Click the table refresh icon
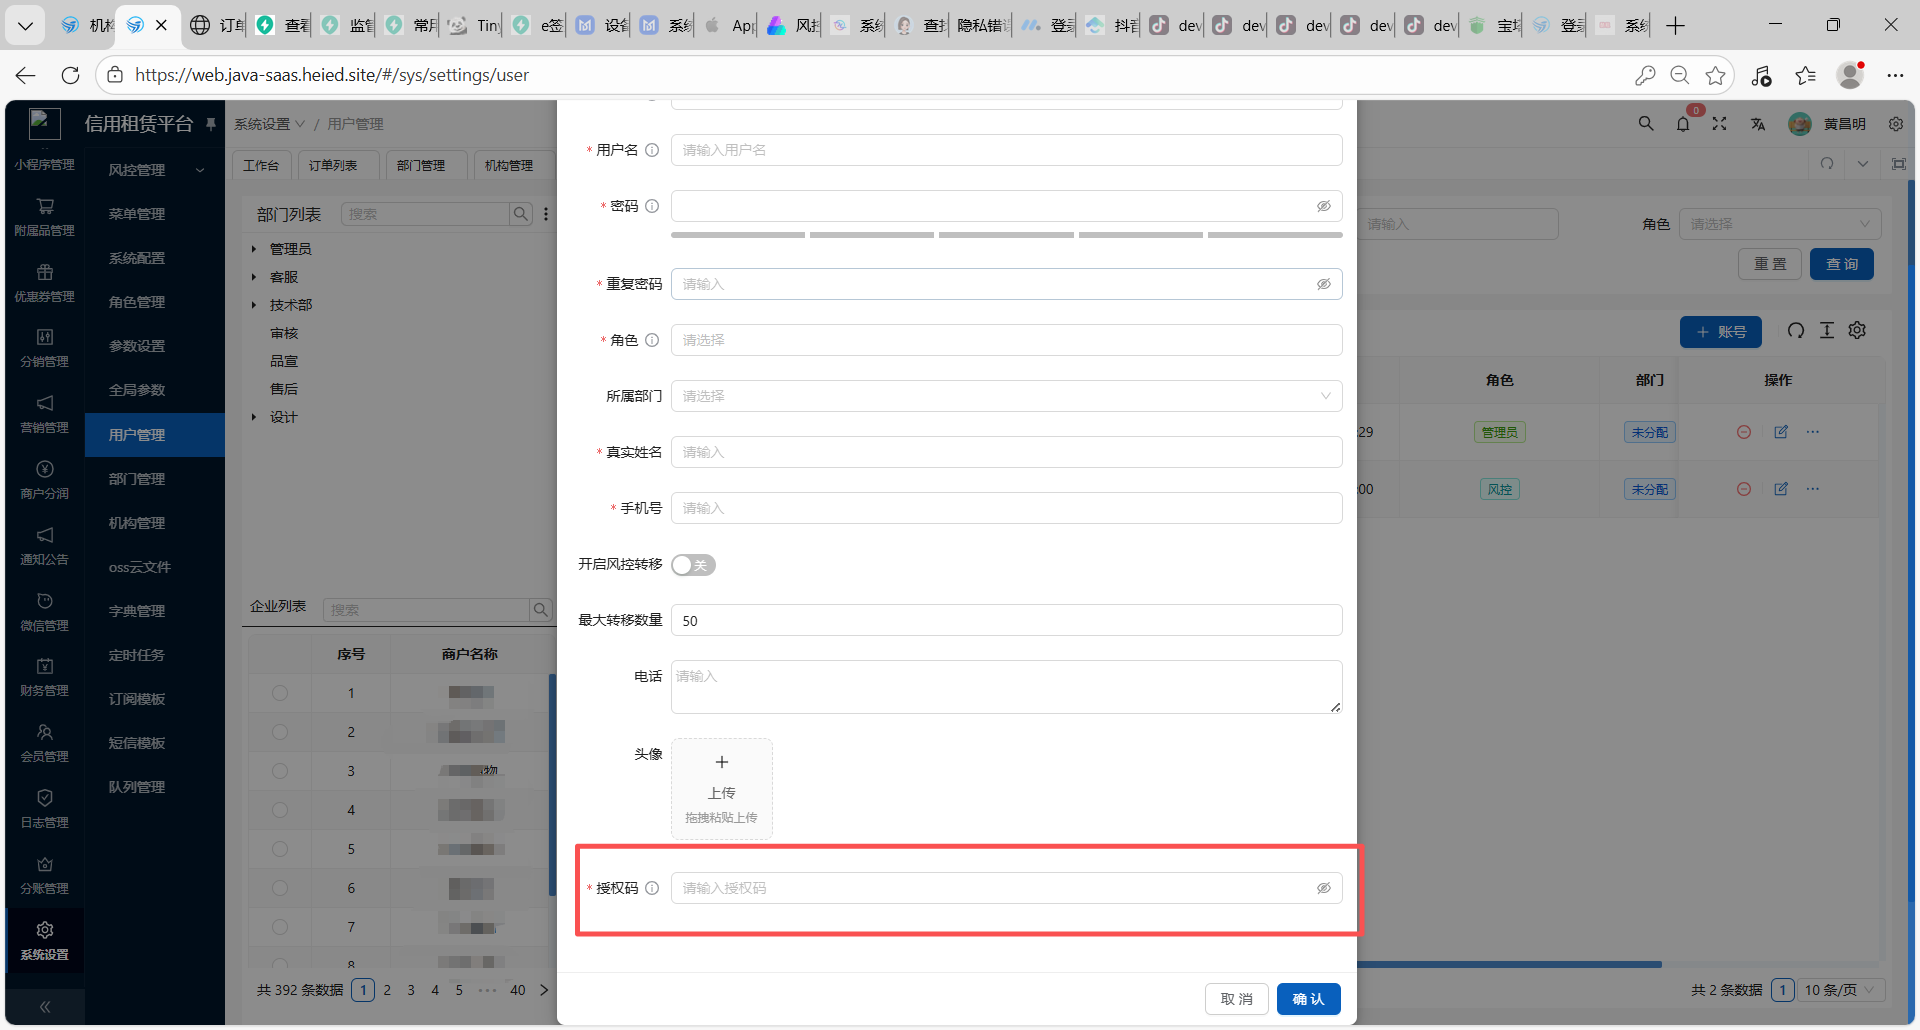 point(1796,331)
